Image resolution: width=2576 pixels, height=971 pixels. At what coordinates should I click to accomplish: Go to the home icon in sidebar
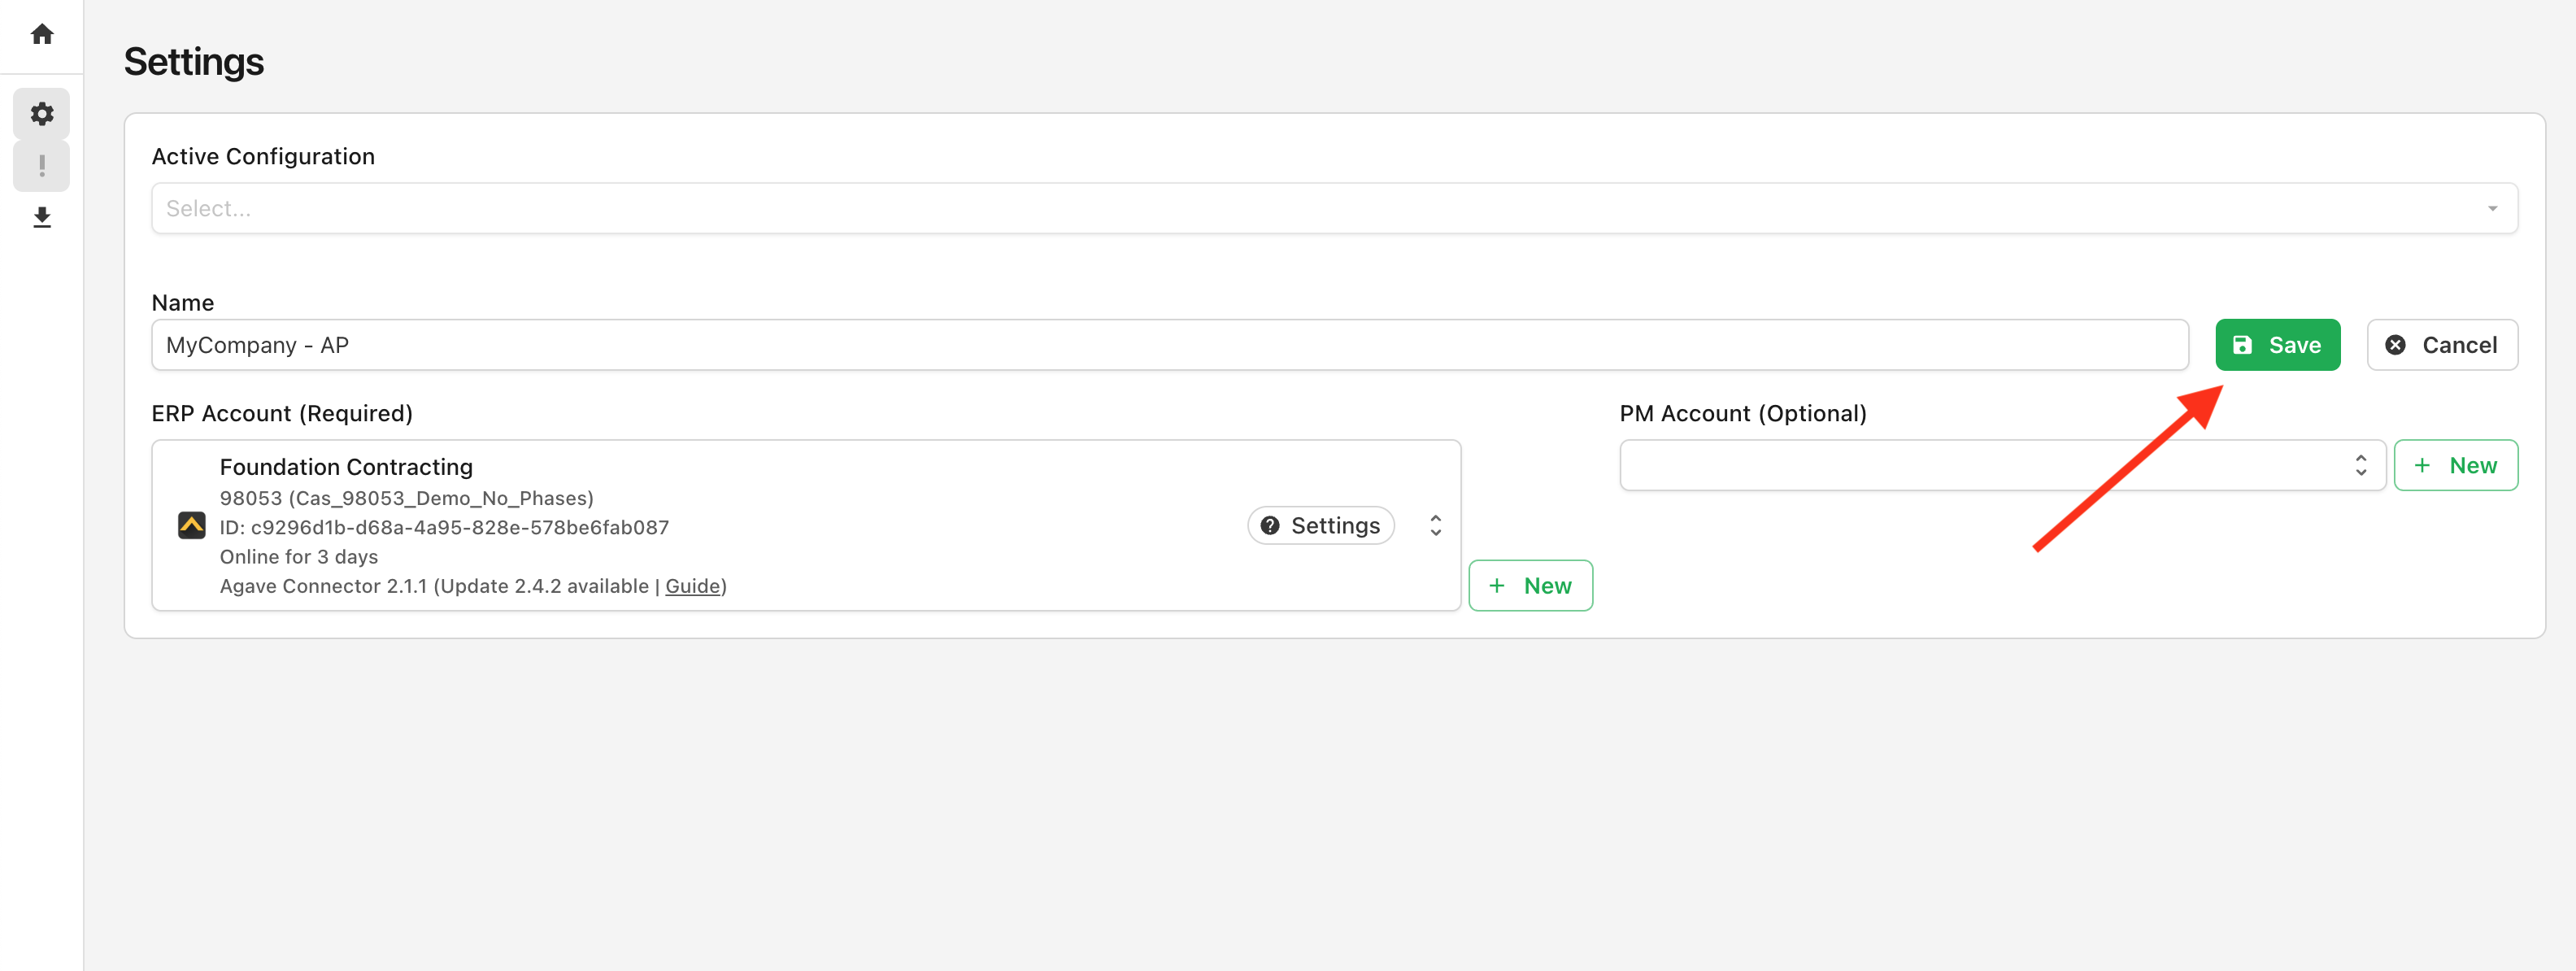42,35
